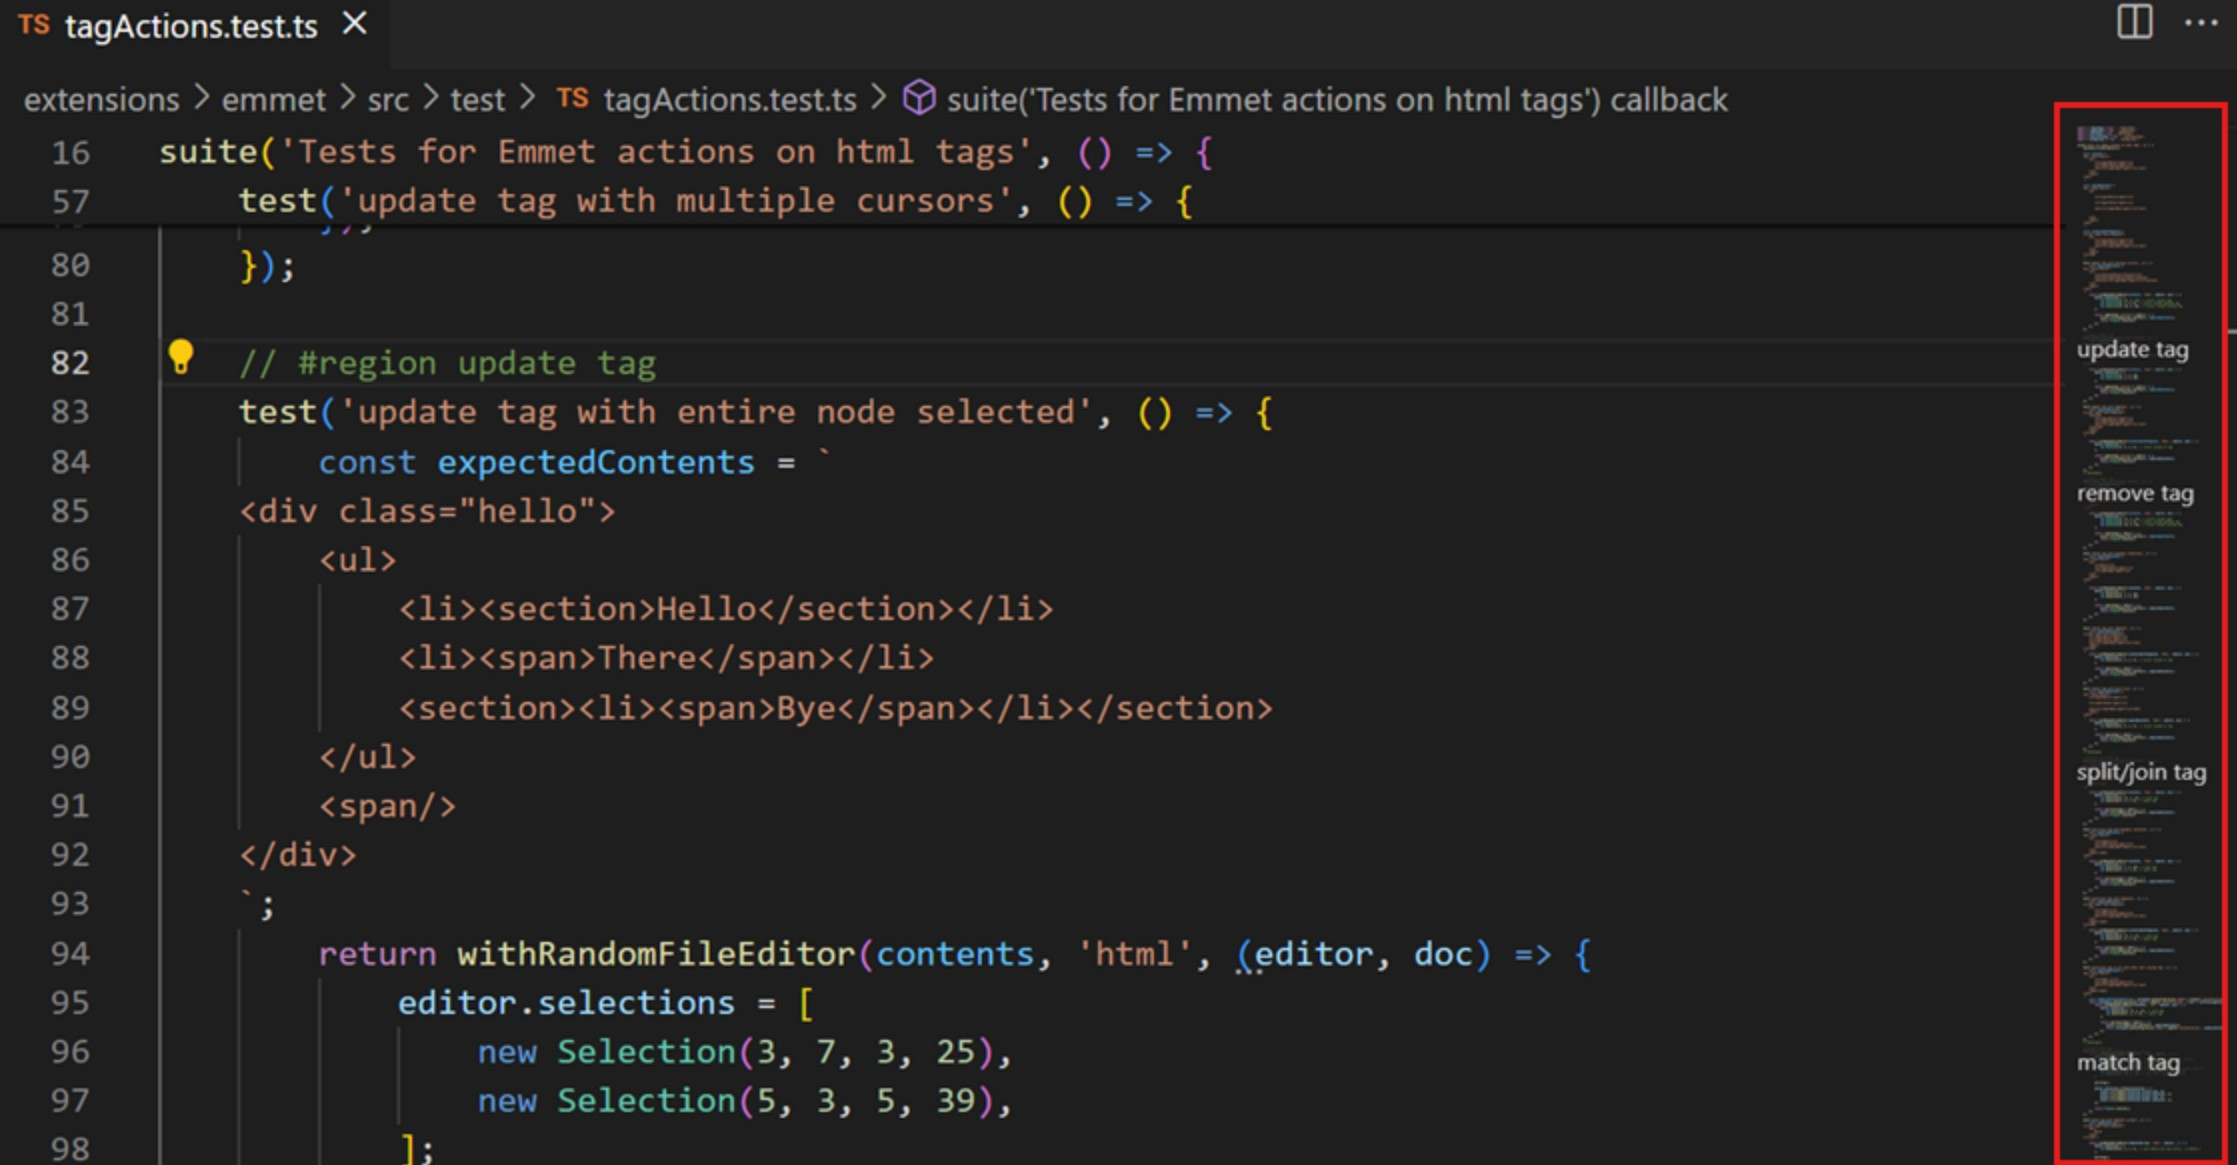Click the 'doc' parameter on line 94
The height and width of the screenshot is (1165, 2237).
(x=1442, y=954)
